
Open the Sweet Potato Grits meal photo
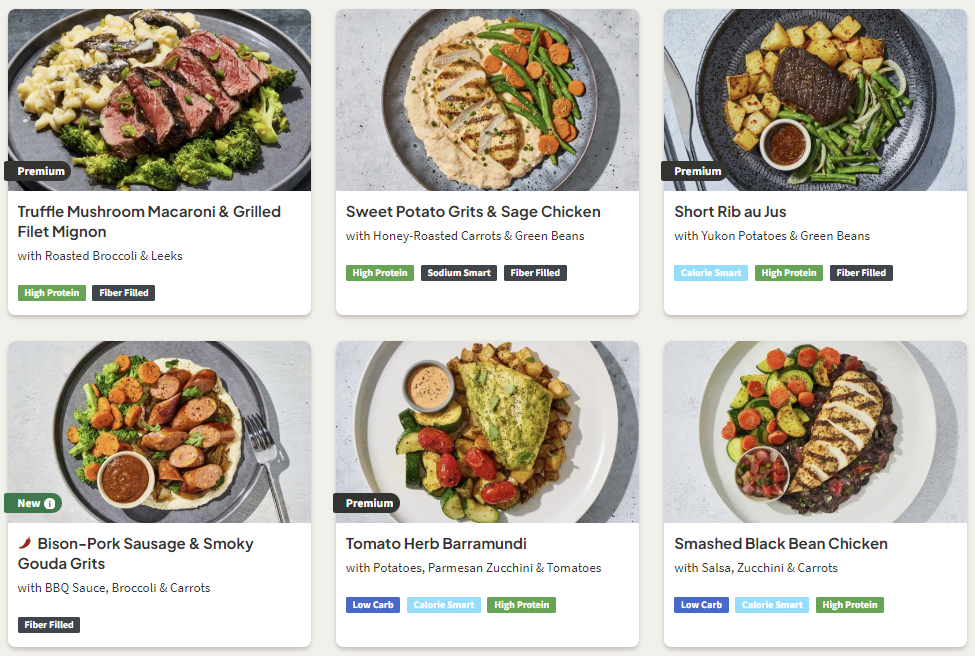(487, 100)
